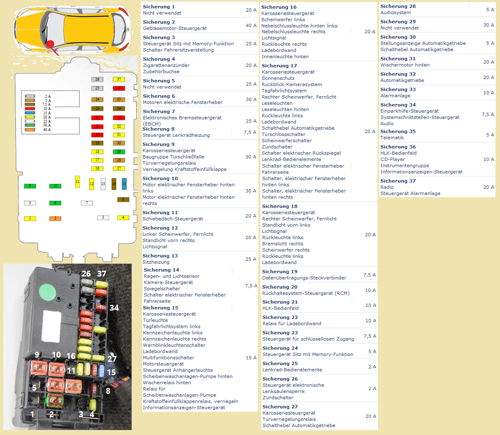
Task: Click the "Sicherung 31" heading
Action: (398, 59)
